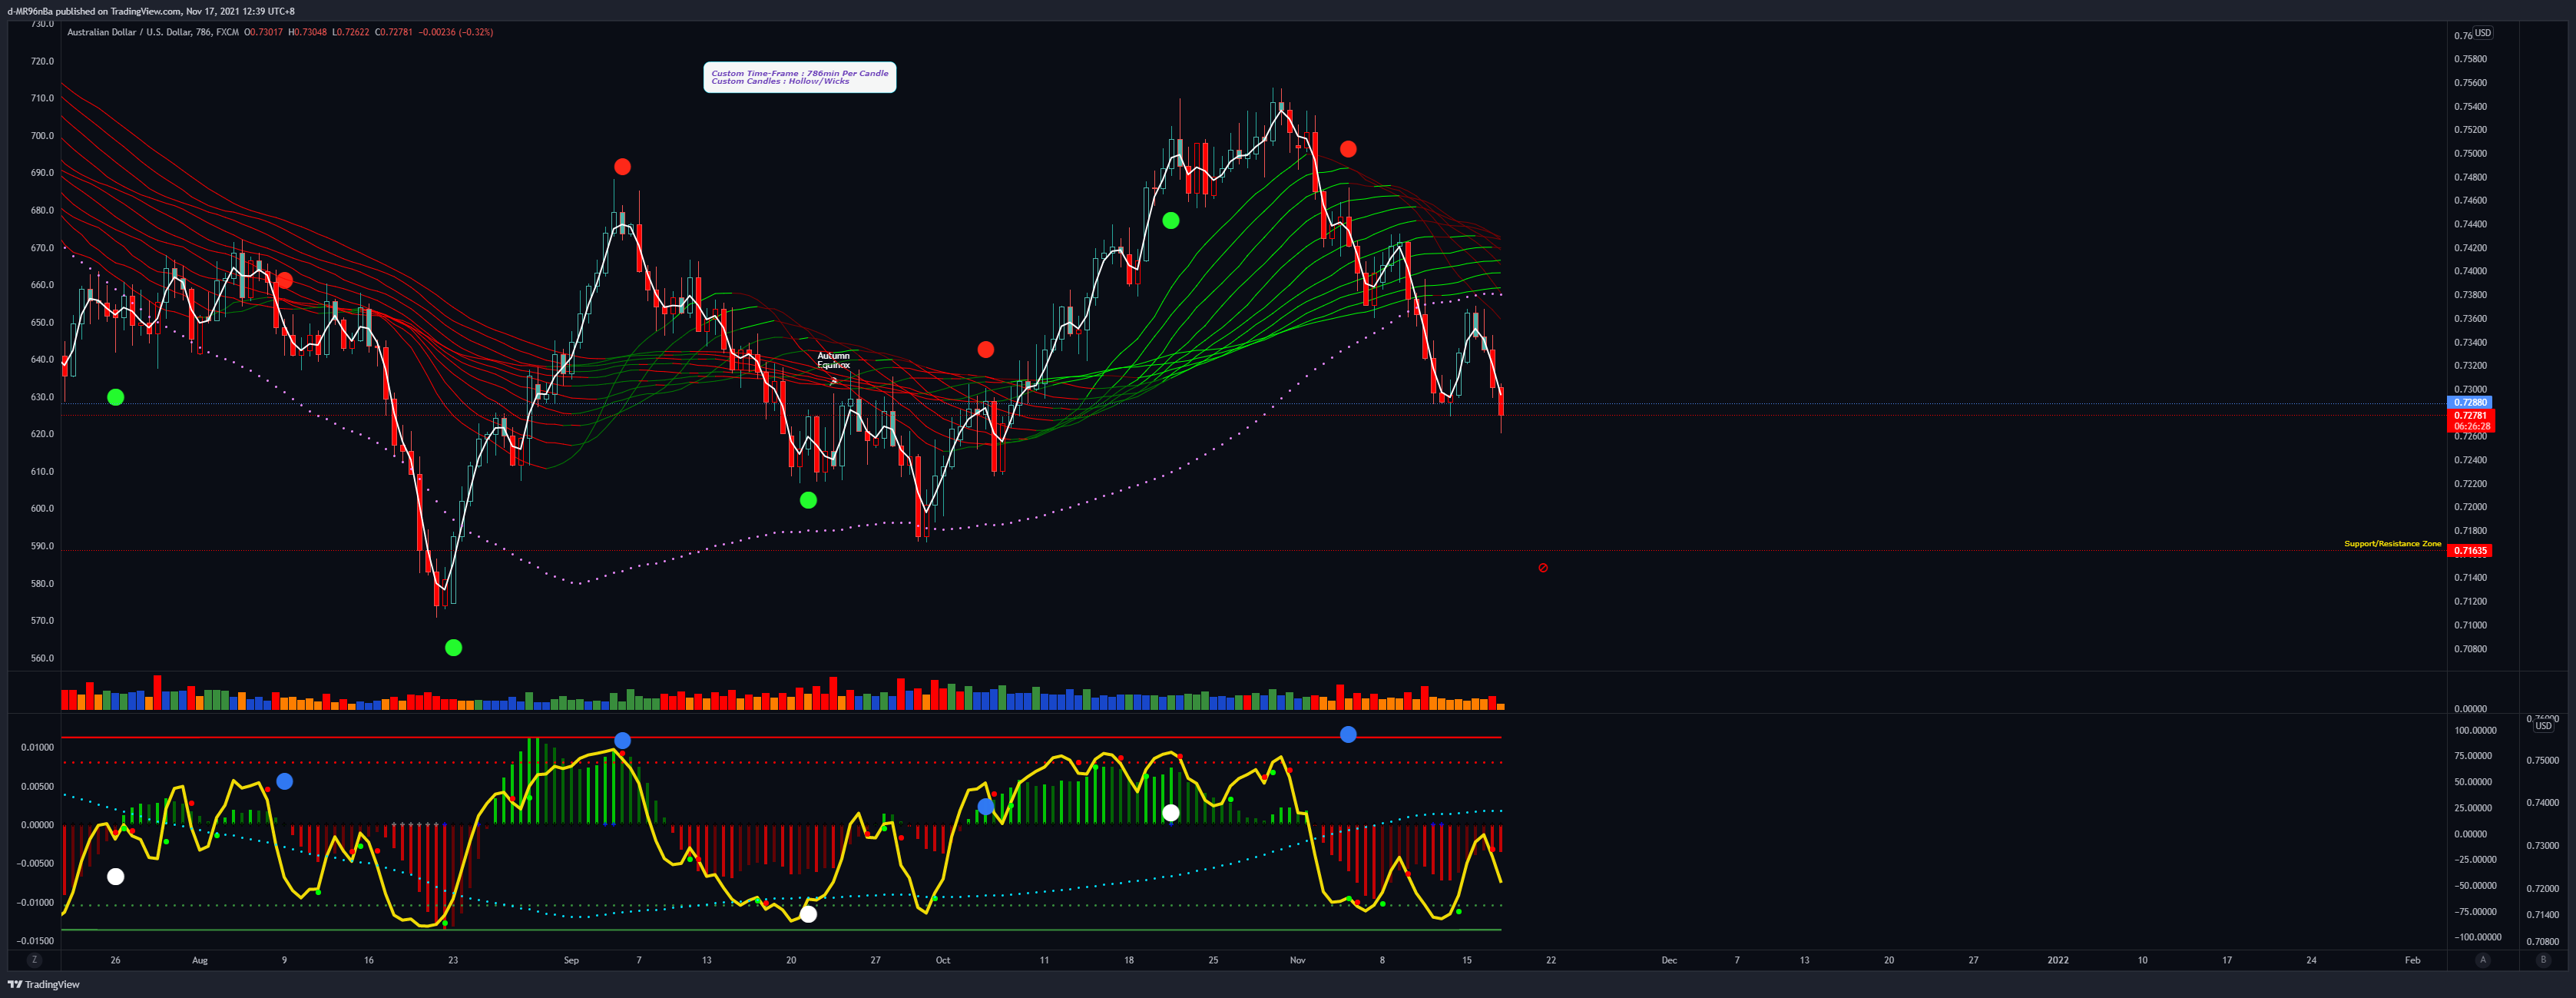Click the 700.0 level on the left axis
The image size is (2576, 998).
(42, 136)
